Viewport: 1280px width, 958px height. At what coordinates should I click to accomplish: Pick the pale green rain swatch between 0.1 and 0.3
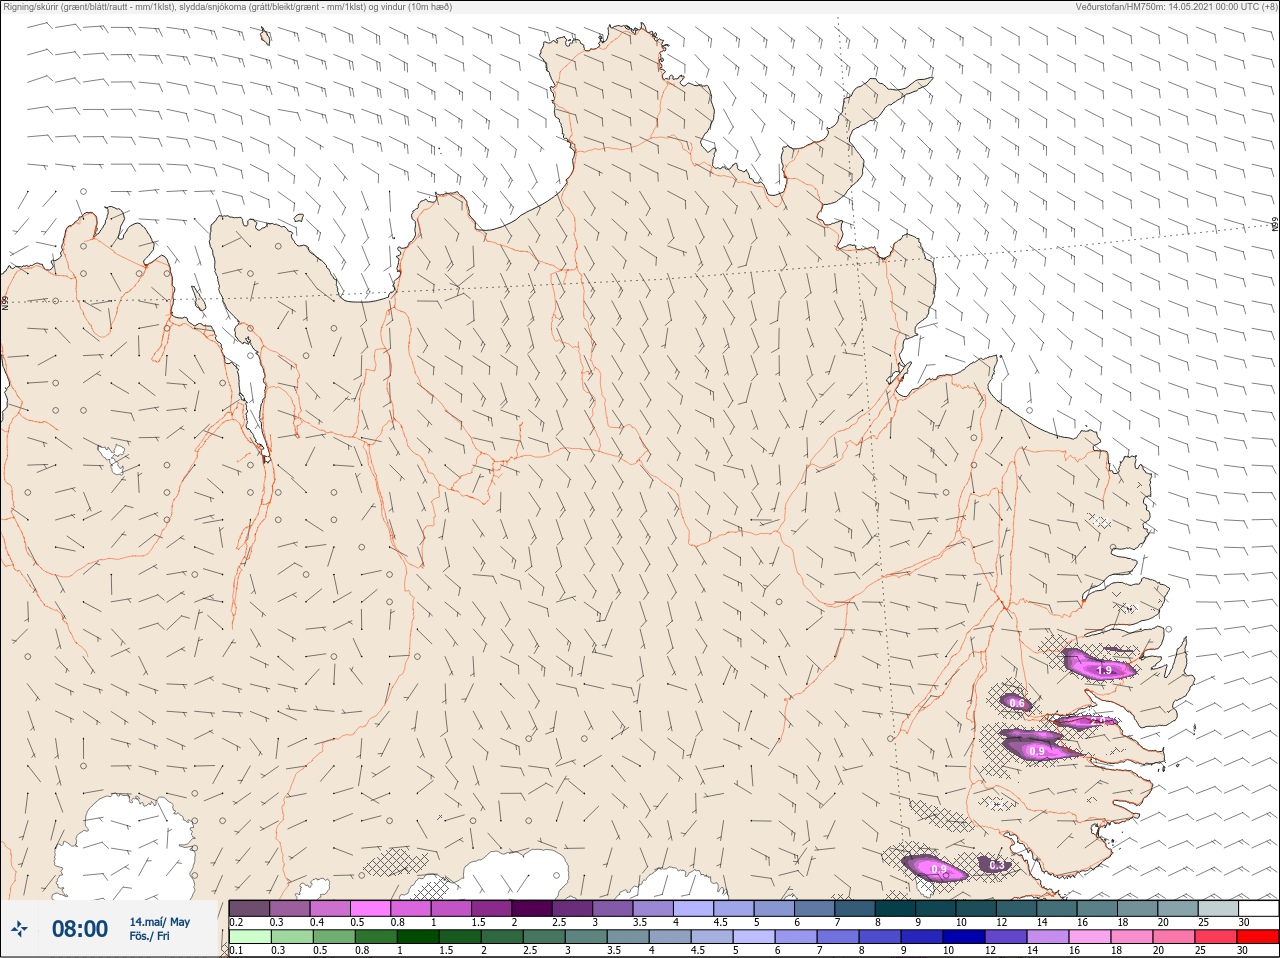250,937
